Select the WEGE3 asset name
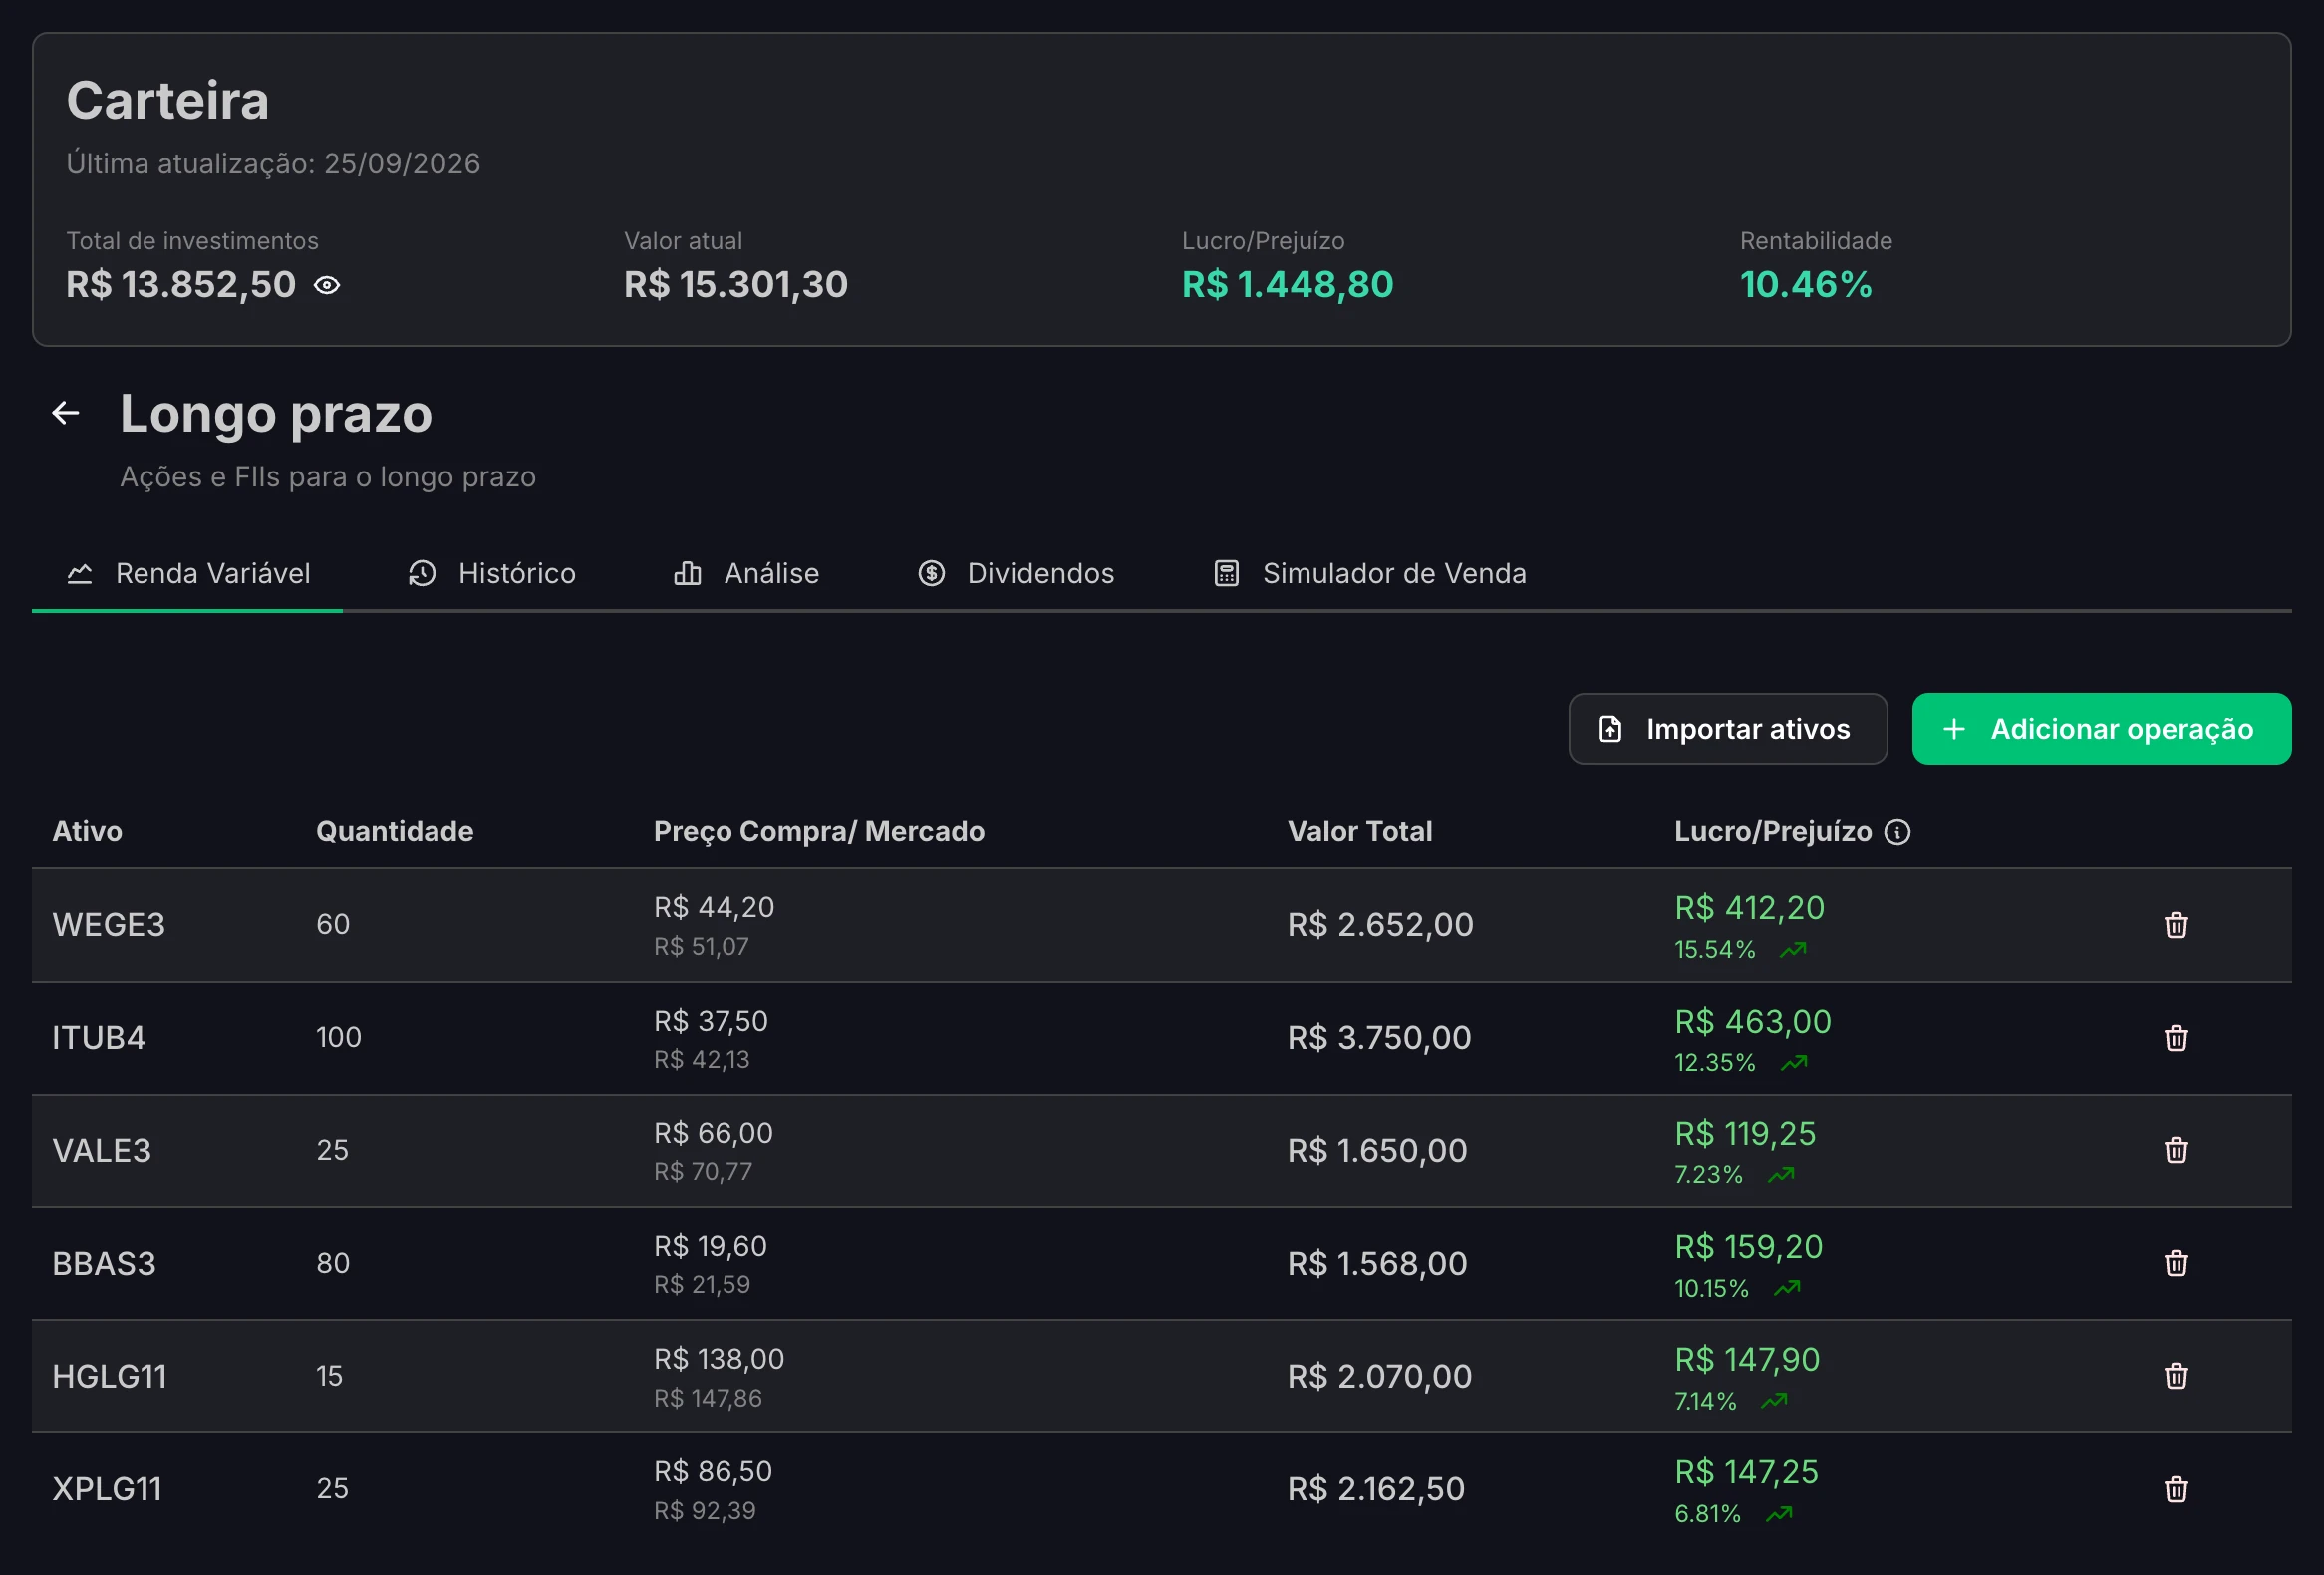 coord(109,925)
